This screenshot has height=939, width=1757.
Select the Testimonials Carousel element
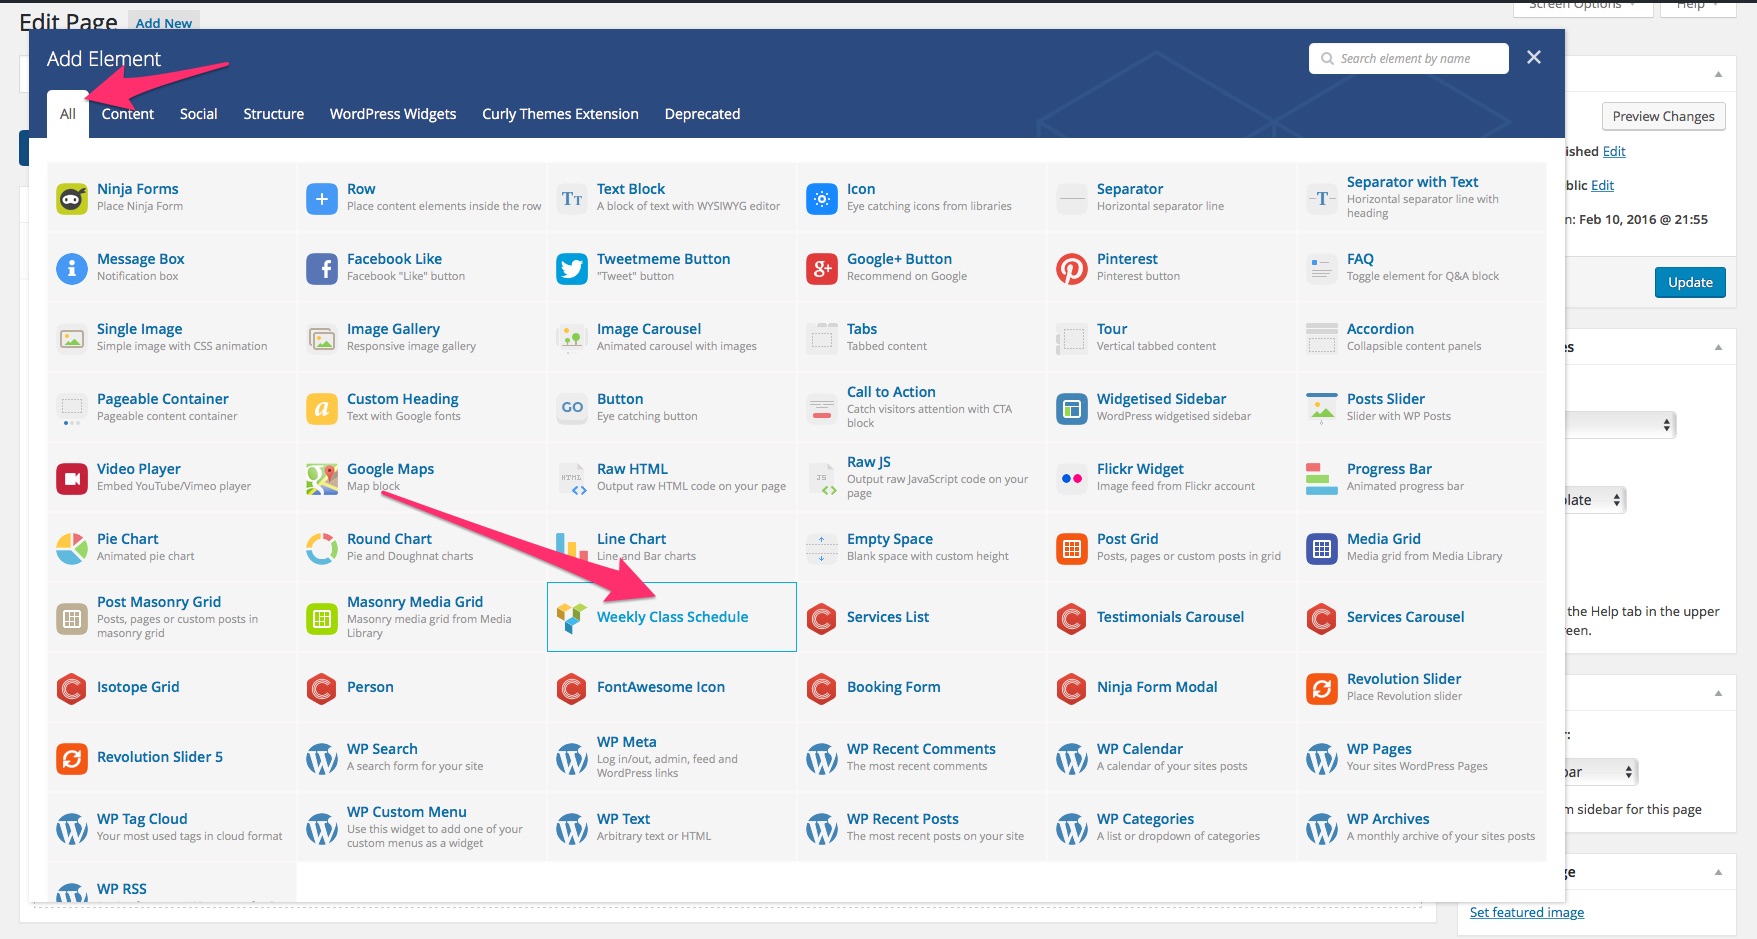coord(1171,617)
